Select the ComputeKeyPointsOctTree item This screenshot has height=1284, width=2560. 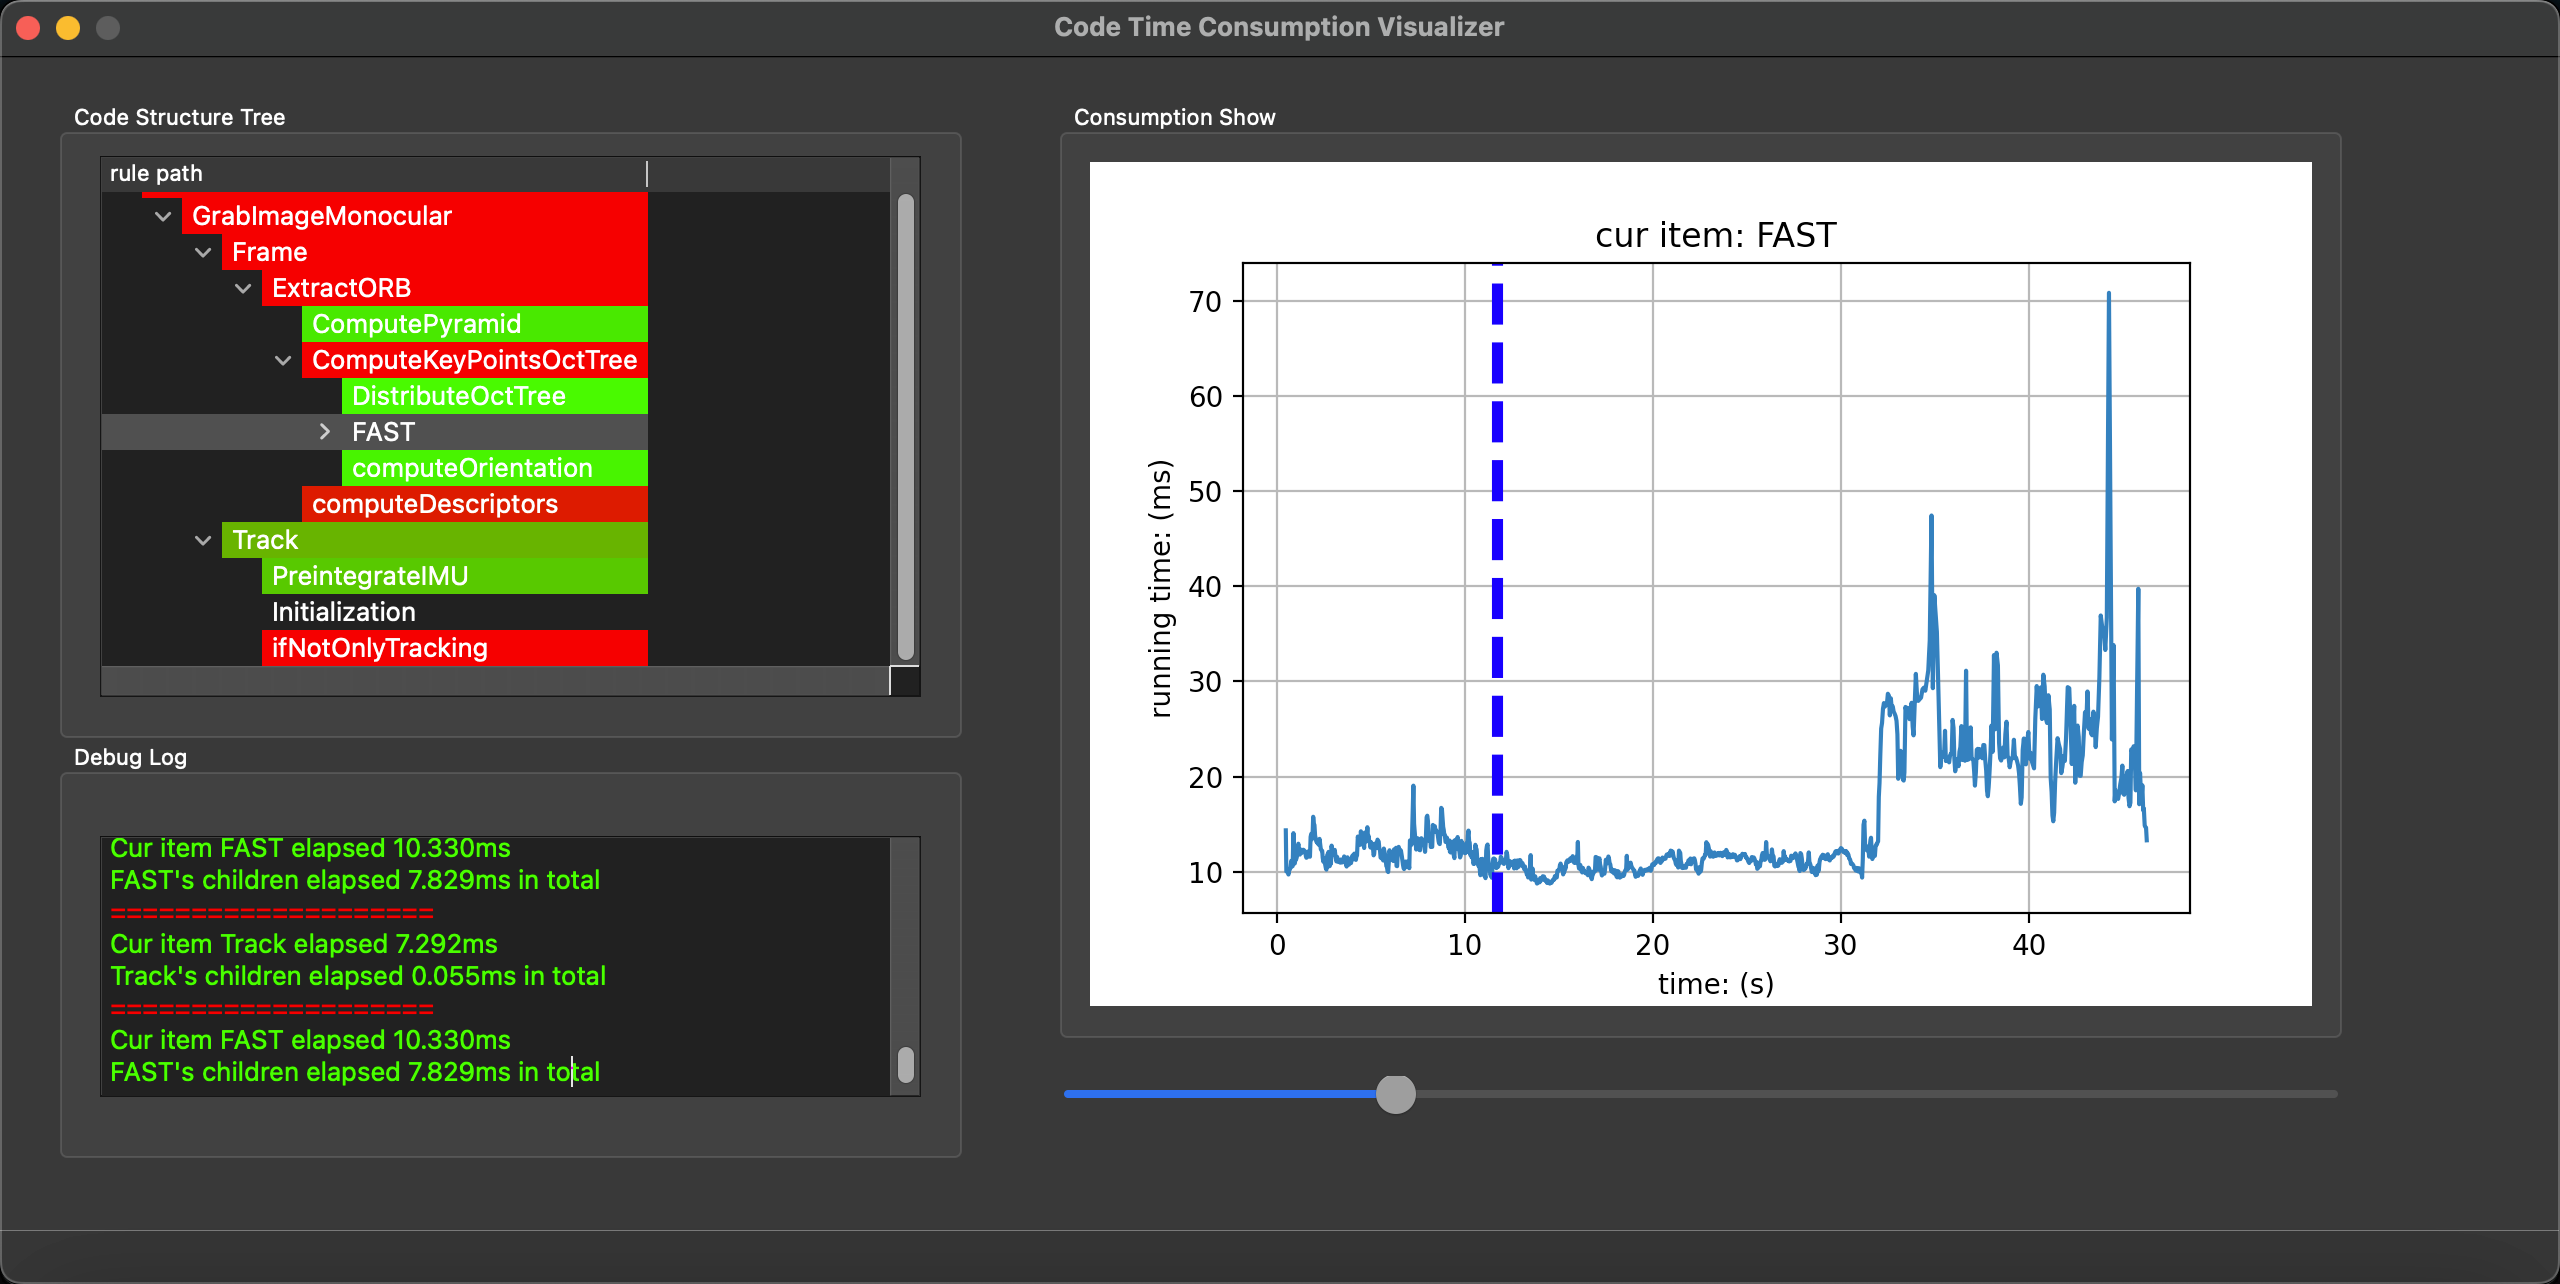pos(475,360)
